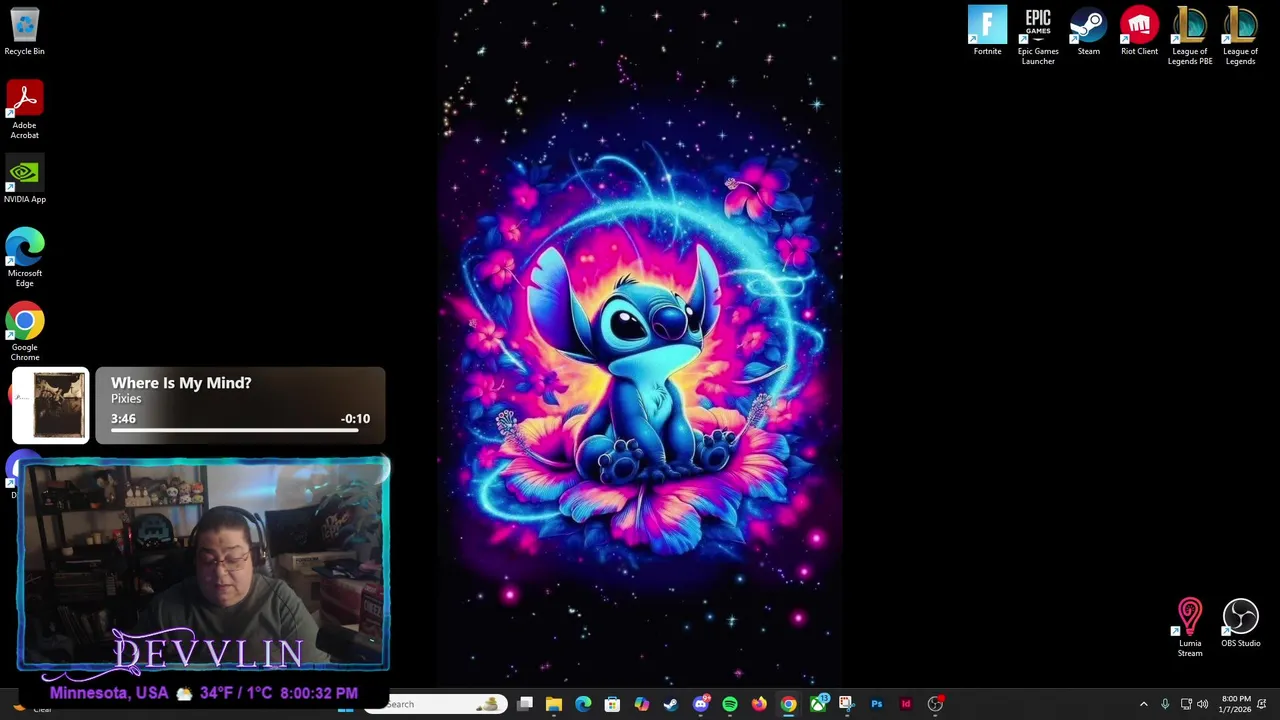This screenshot has height=720, width=1280.
Task: Select the Microsoft Edge desktop shortcut
Action: pyautogui.click(x=24, y=257)
